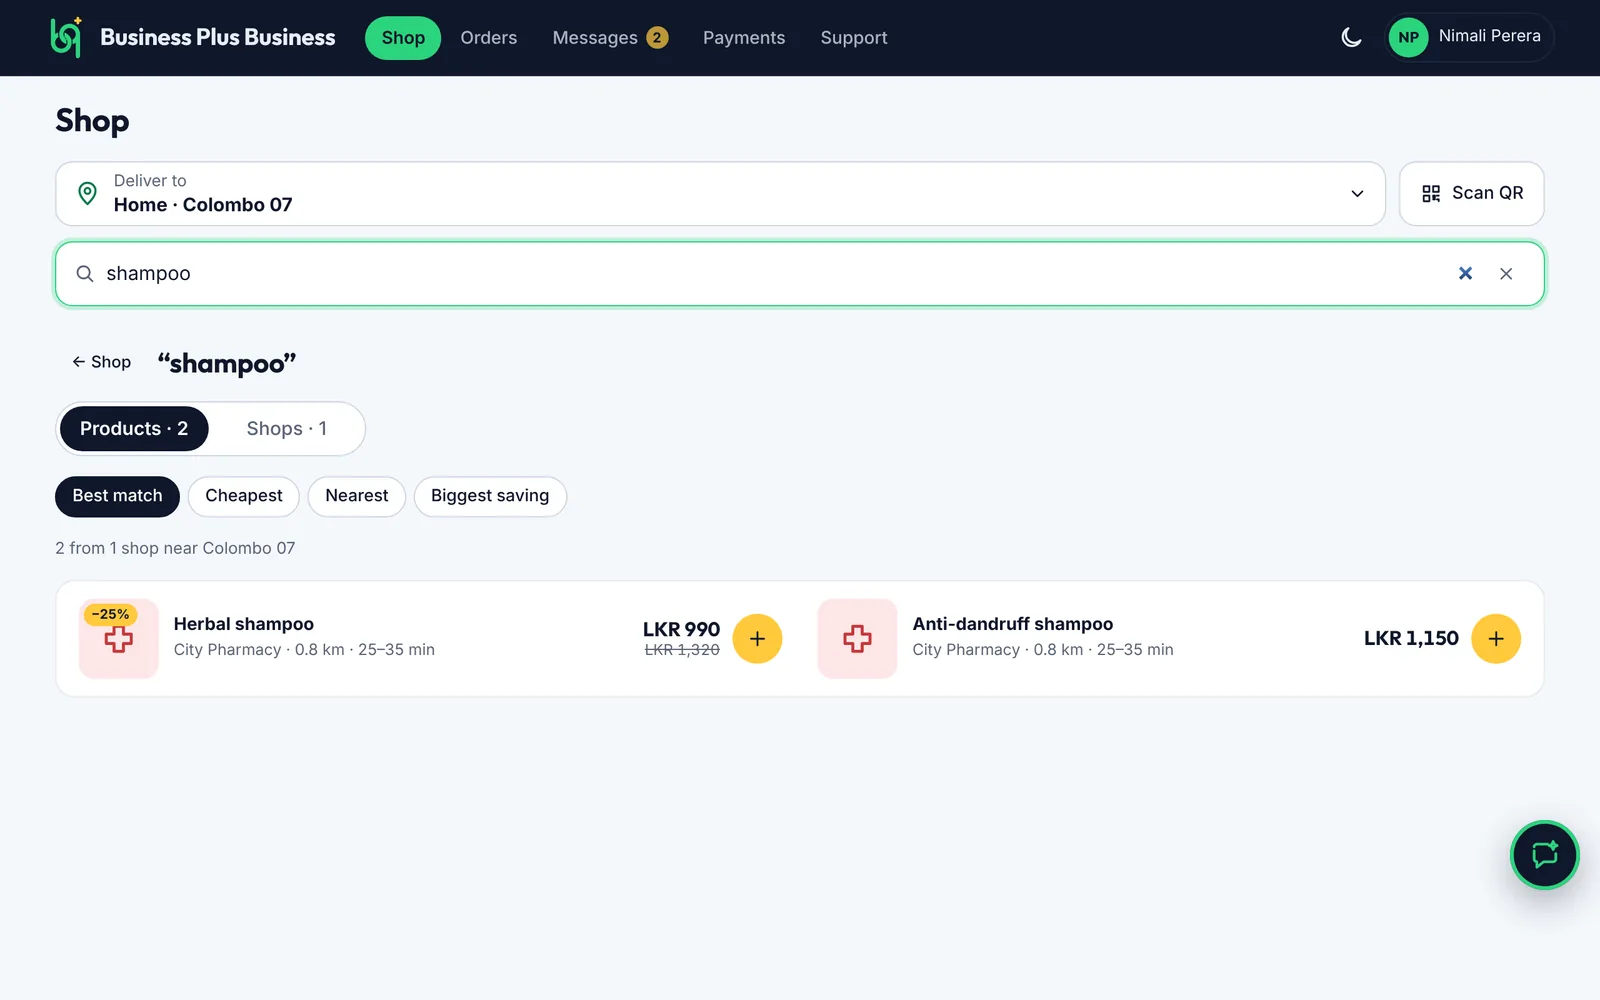Click the delivery location pin icon
The width and height of the screenshot is (1600, 1000).
coord(88,193)
